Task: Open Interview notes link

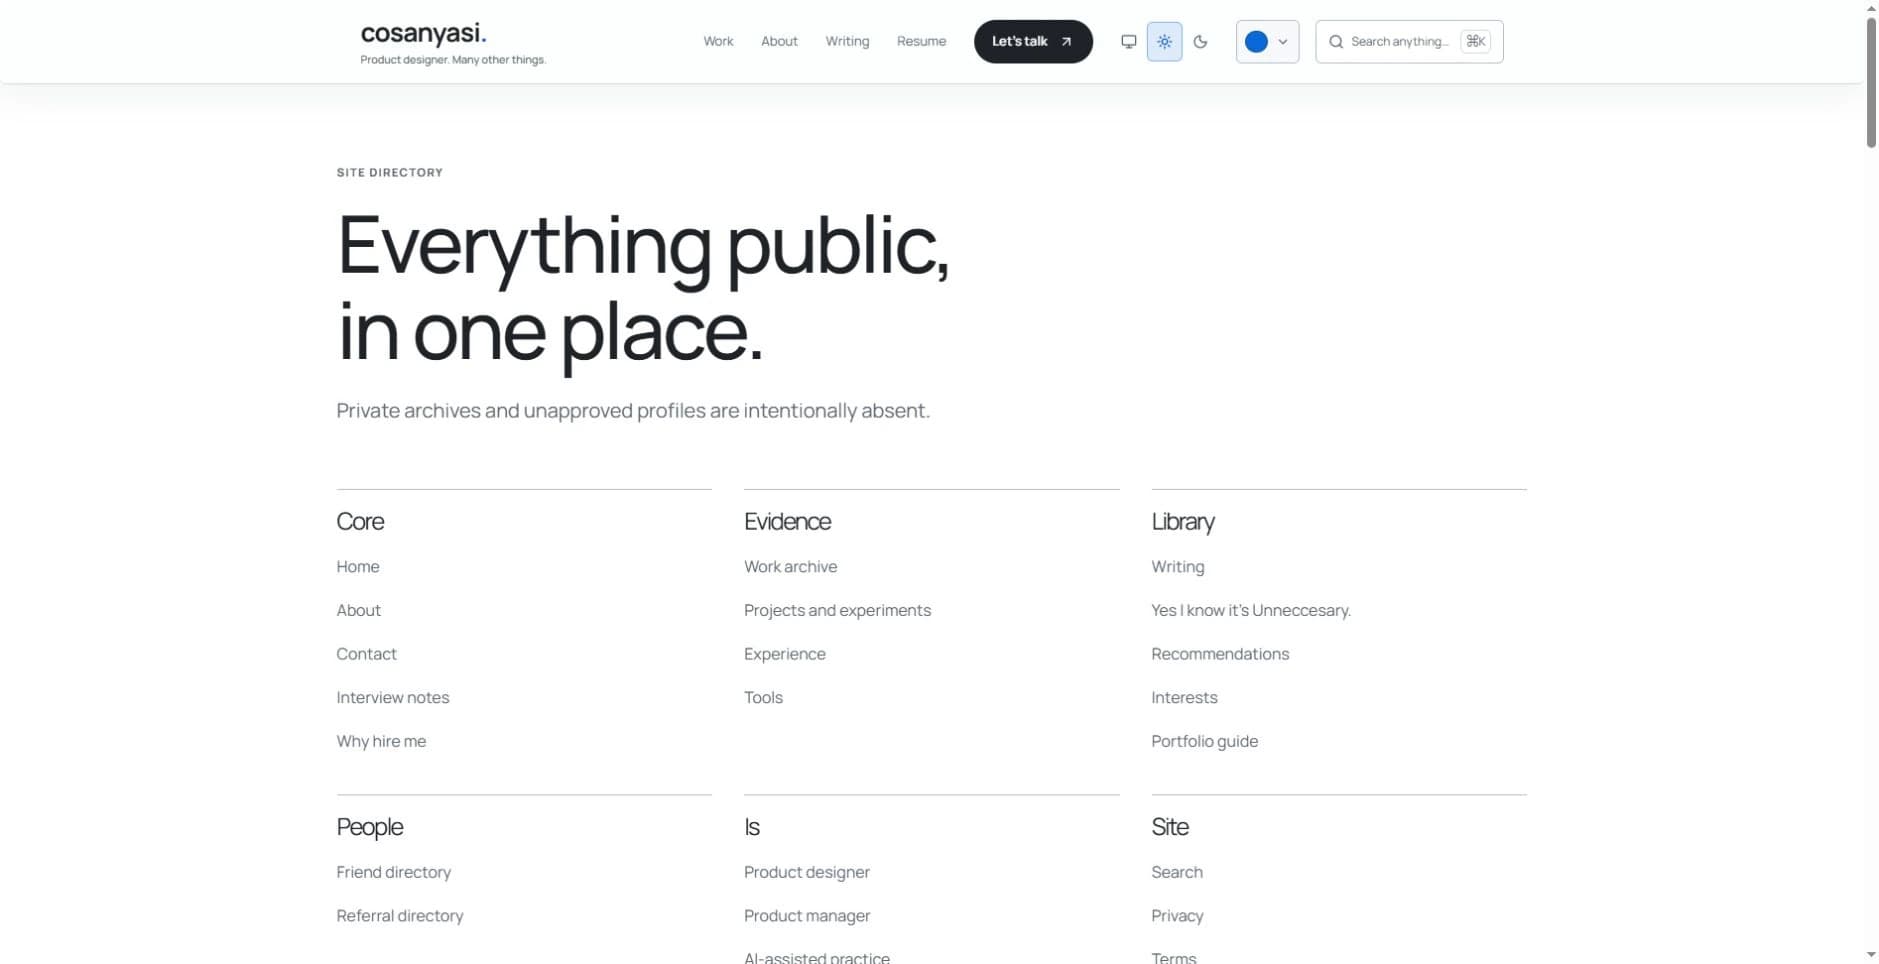Action: click(393, 698)
